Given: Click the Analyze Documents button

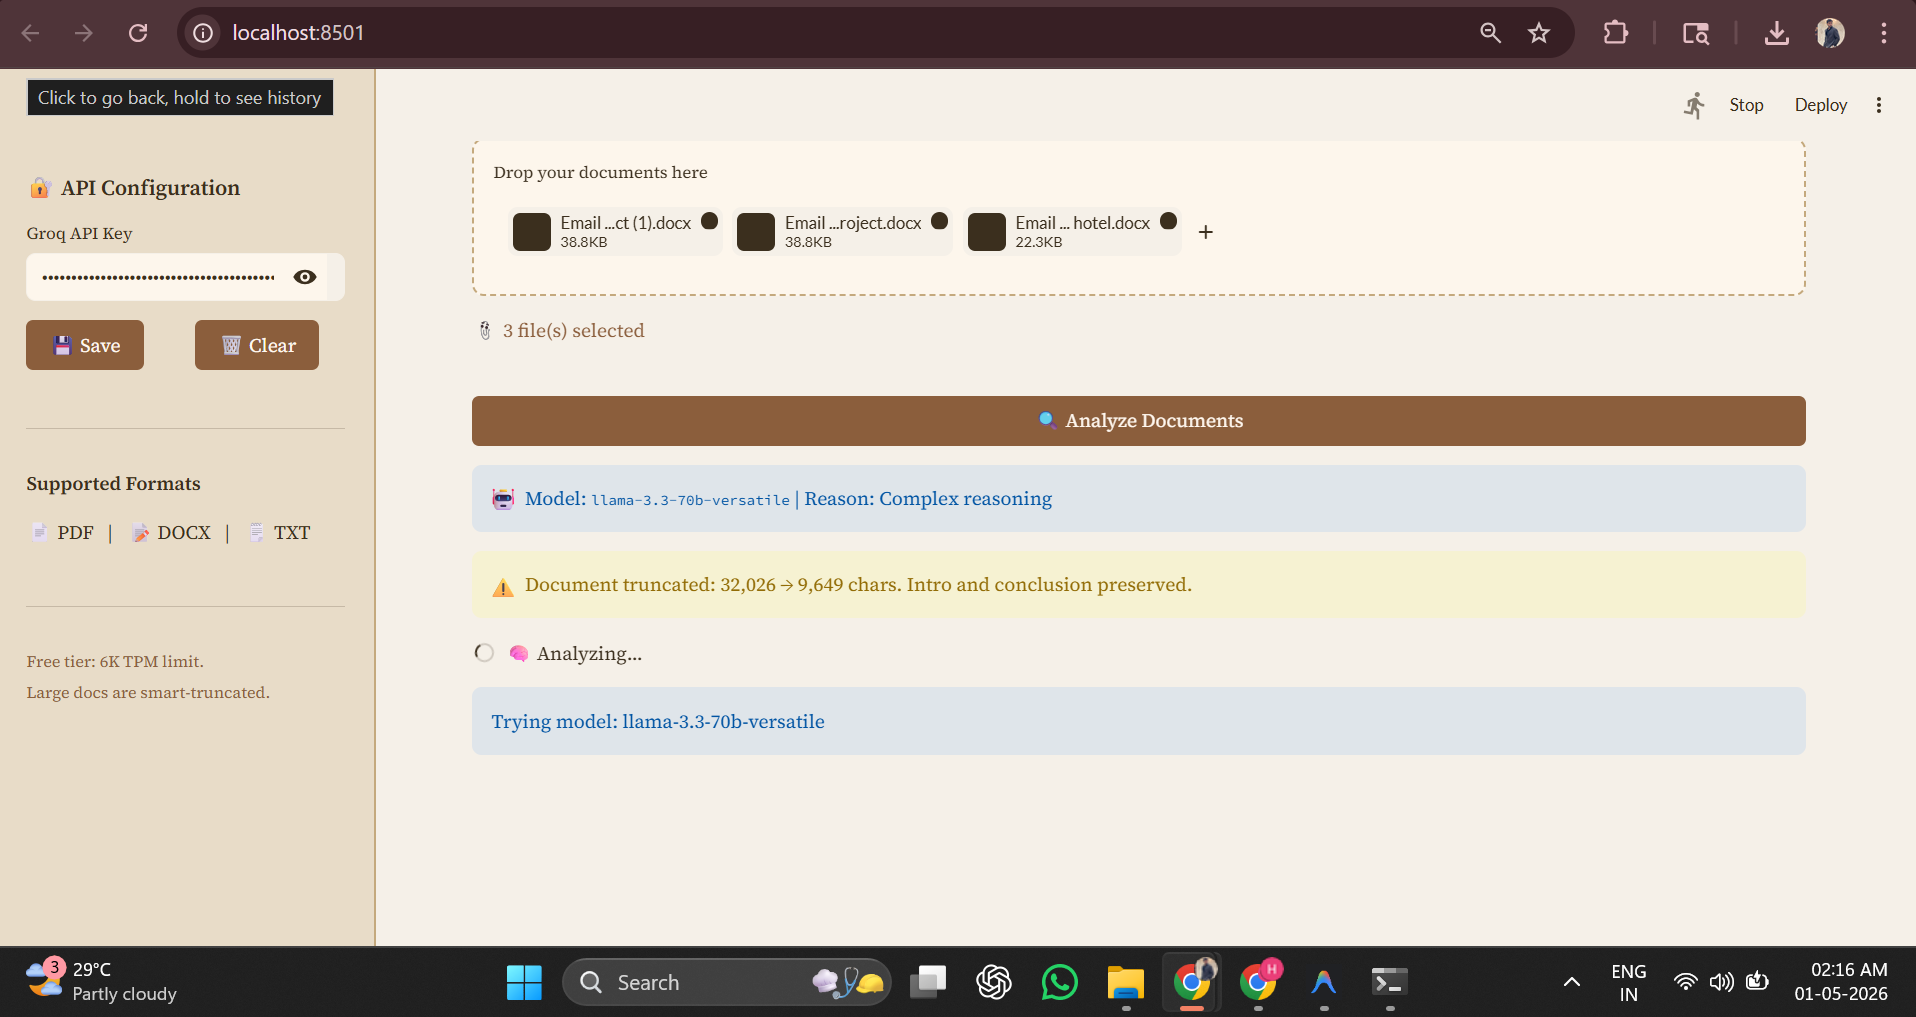Looking at the screenshot, I should coord(1139,421).
